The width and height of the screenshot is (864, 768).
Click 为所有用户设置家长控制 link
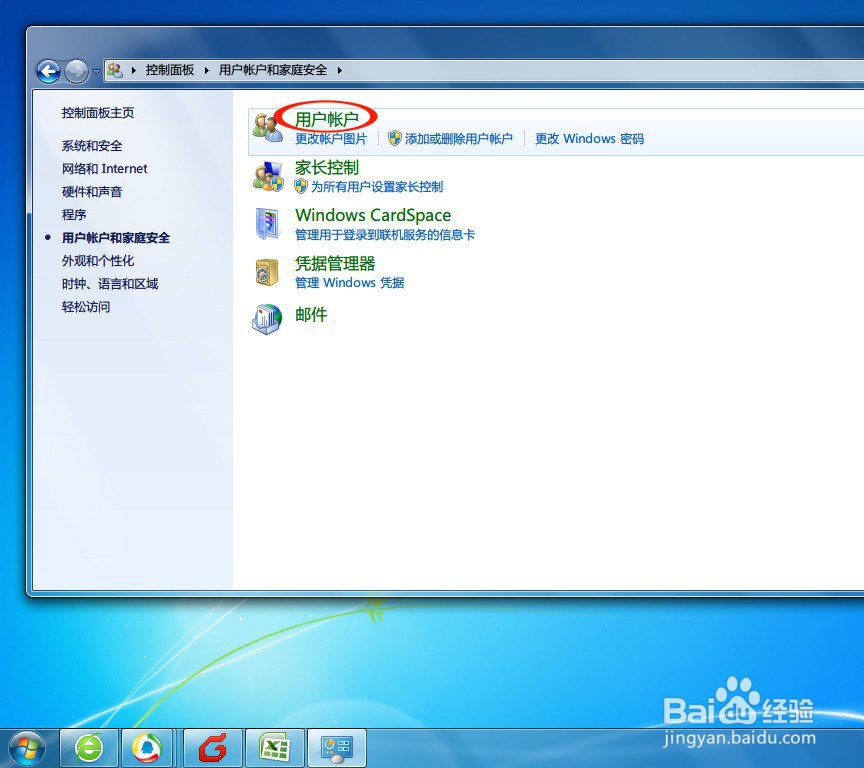coord(377,187)
